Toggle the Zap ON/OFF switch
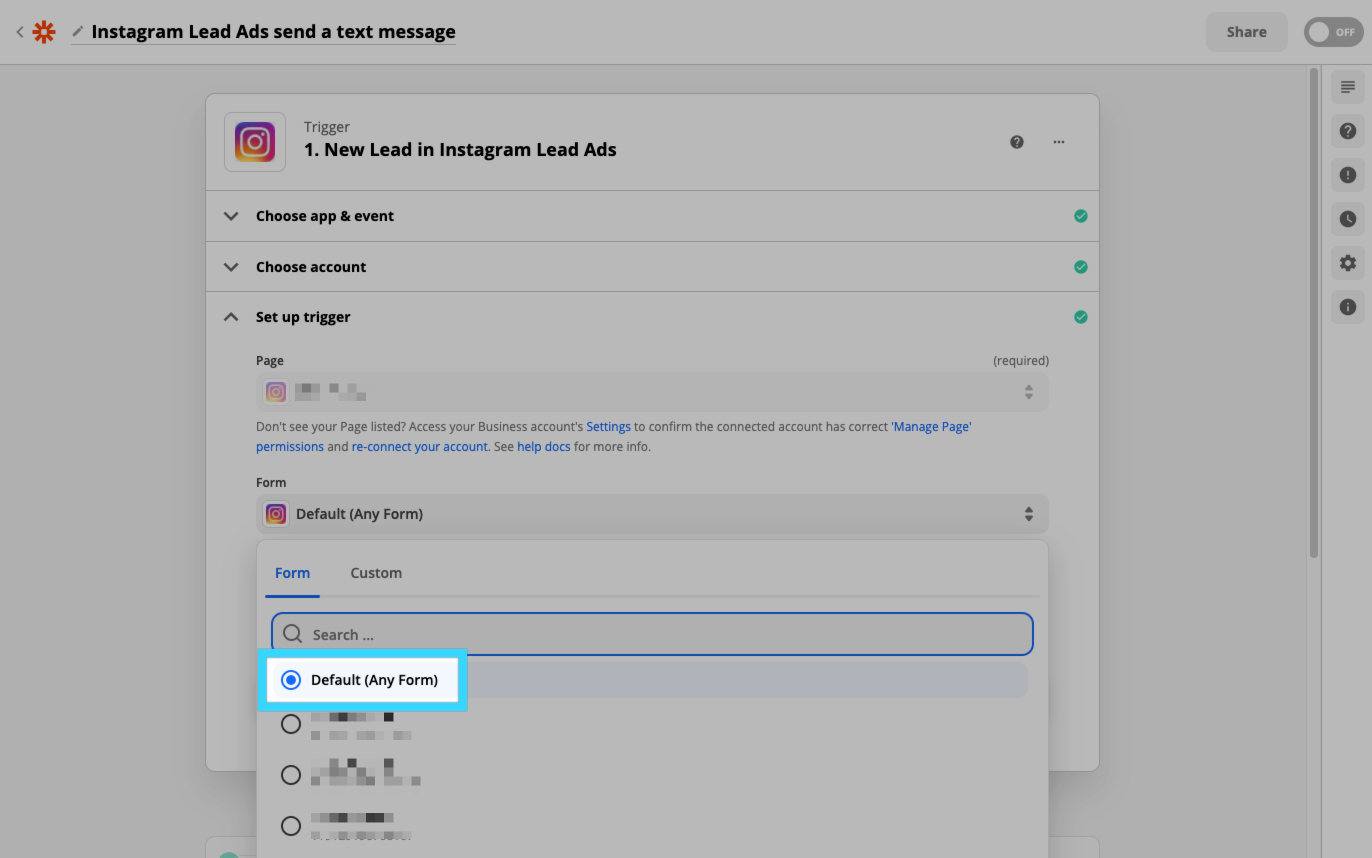Image resolution: width=1372 pixels, height=858 pixels. coord(1333,32)
